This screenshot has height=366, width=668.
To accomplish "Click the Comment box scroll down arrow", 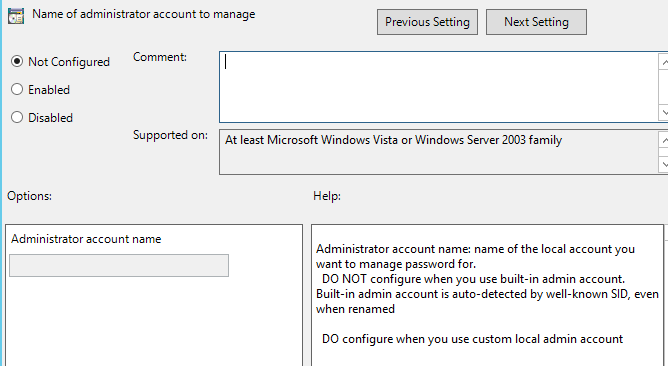I will pos(663,112).
